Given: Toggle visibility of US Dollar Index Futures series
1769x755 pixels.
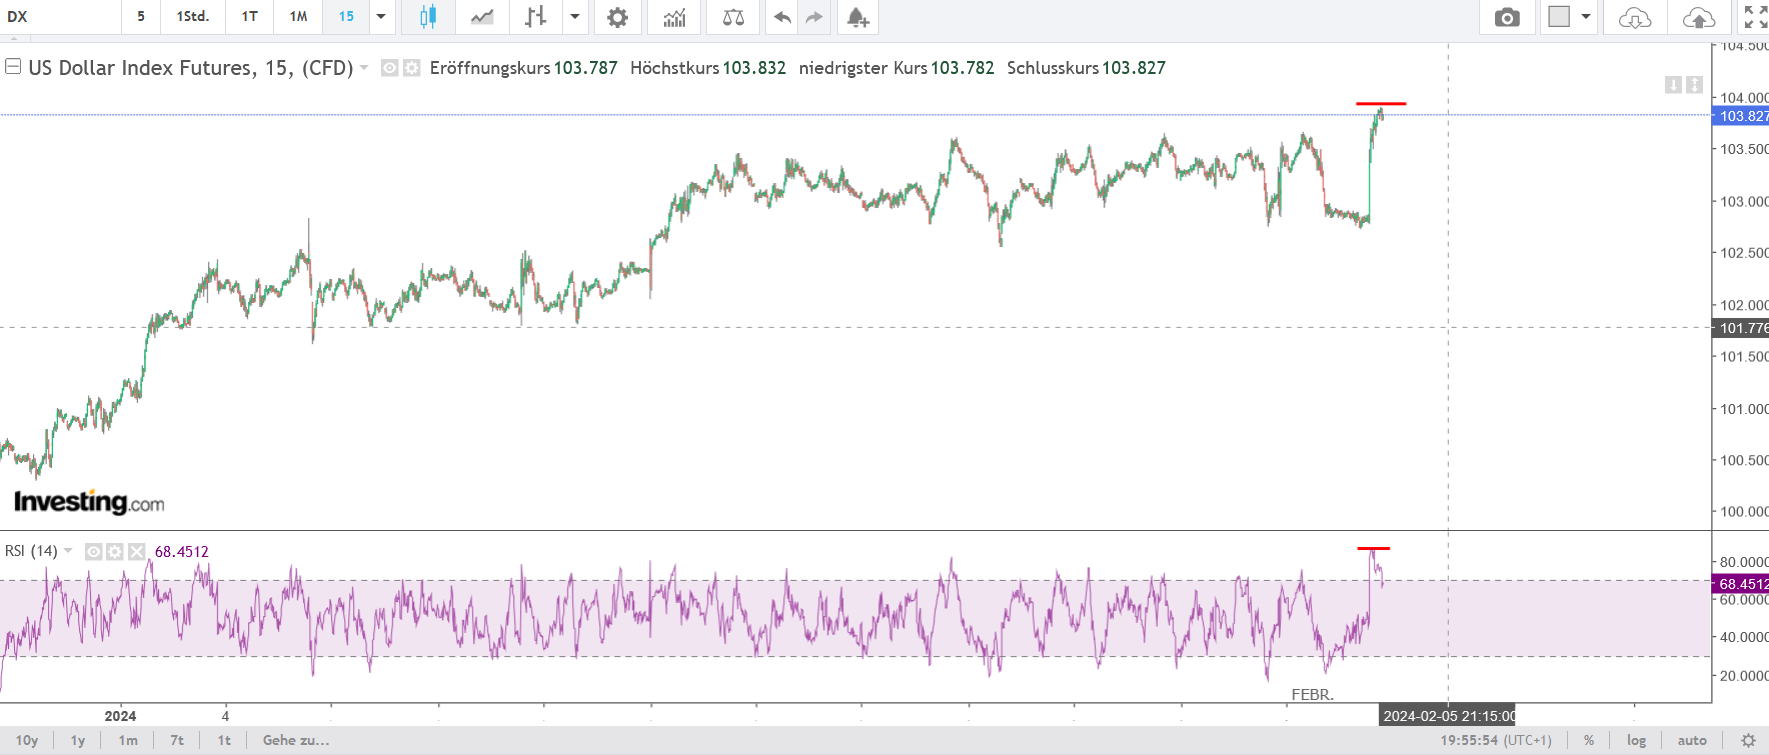Looking at the screenshot, I should pyautogui.click(x=390, y=68).
